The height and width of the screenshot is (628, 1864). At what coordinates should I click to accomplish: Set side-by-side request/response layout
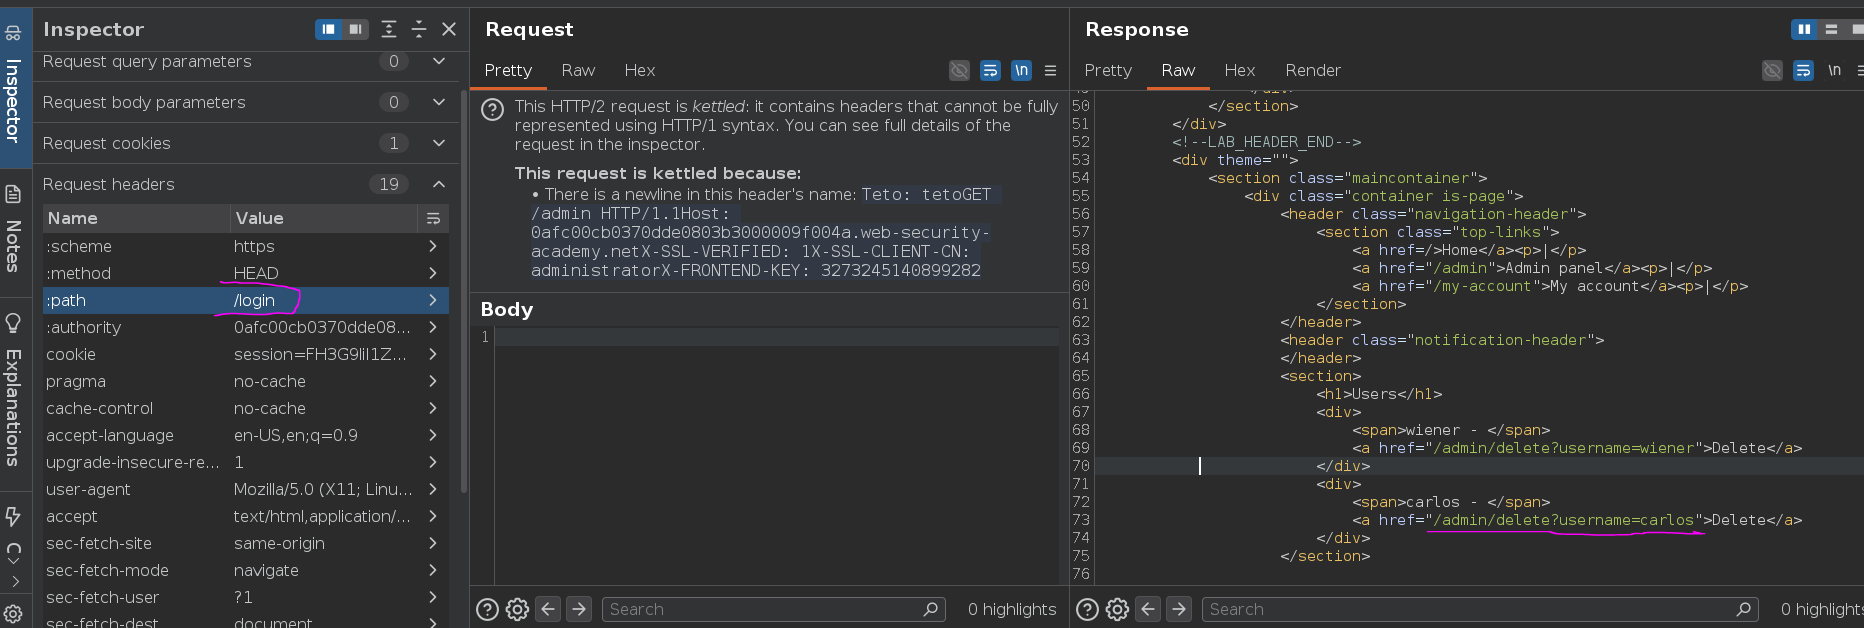1804,29
